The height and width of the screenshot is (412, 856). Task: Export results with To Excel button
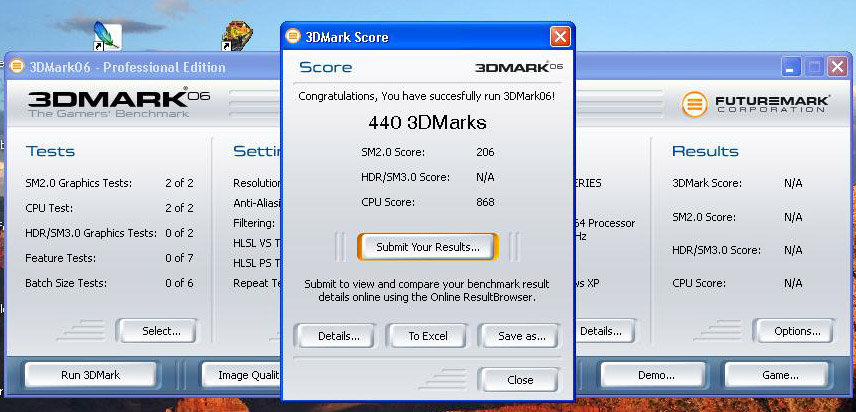pyautogui.click(x=428, y=336)
